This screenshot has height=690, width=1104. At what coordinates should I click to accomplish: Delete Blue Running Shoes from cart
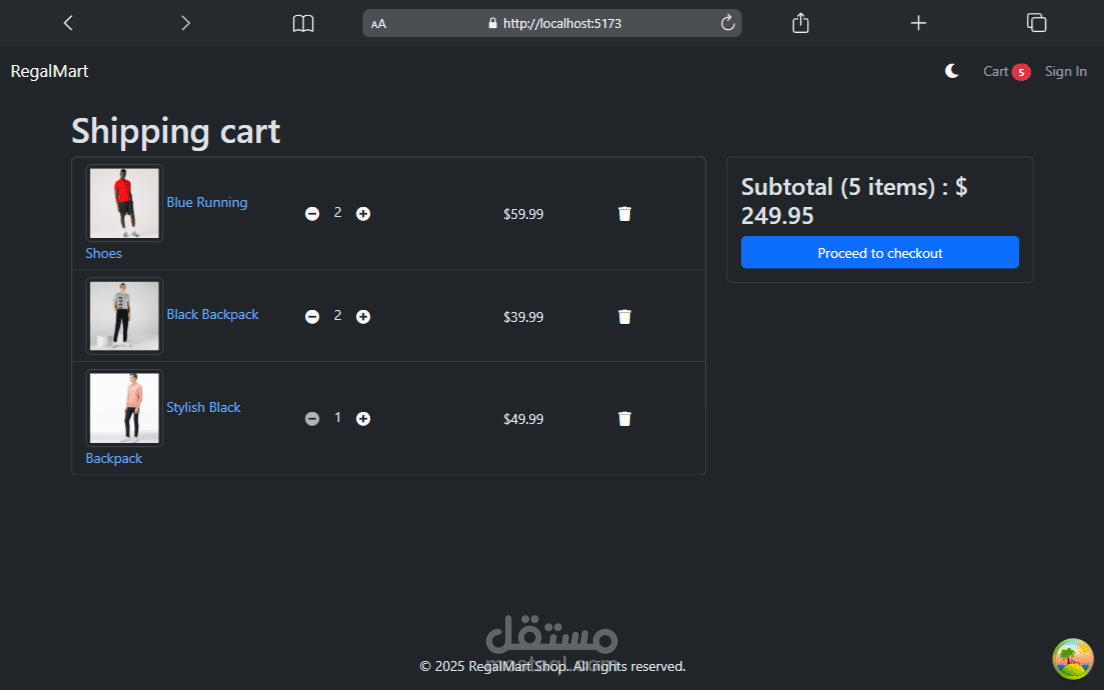pos(625,214)
